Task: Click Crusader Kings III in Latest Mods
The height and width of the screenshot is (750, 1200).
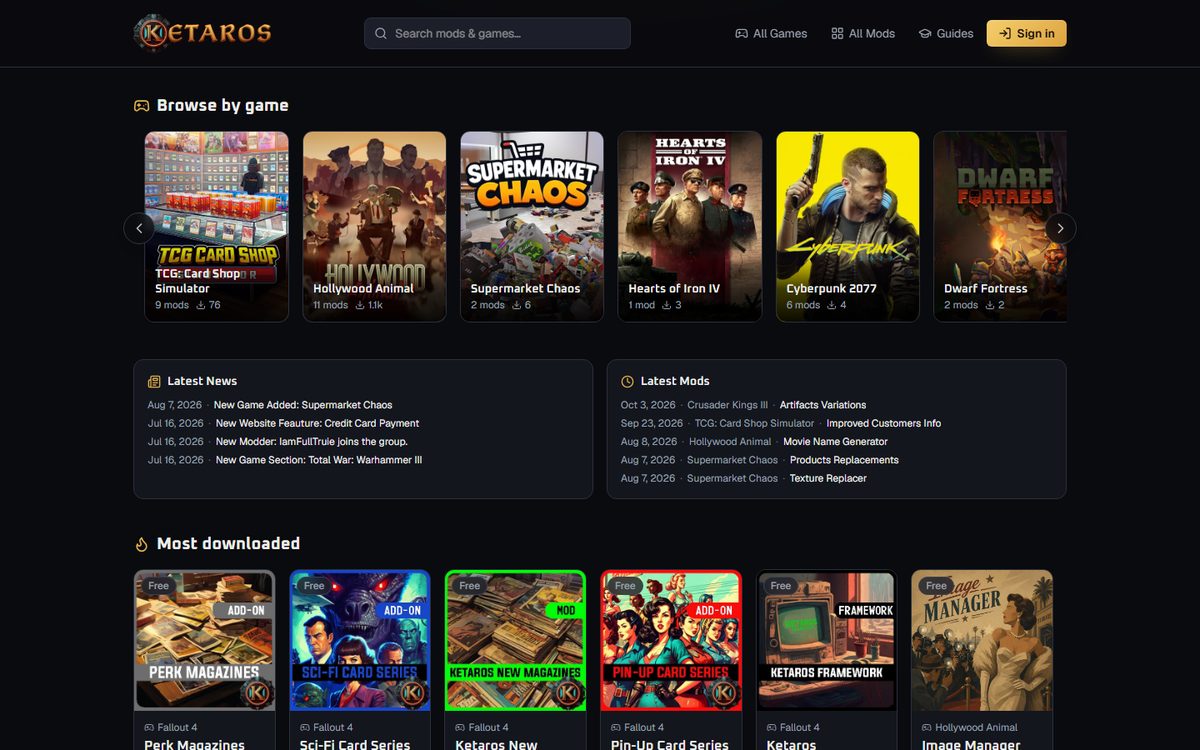Action: 728,405
